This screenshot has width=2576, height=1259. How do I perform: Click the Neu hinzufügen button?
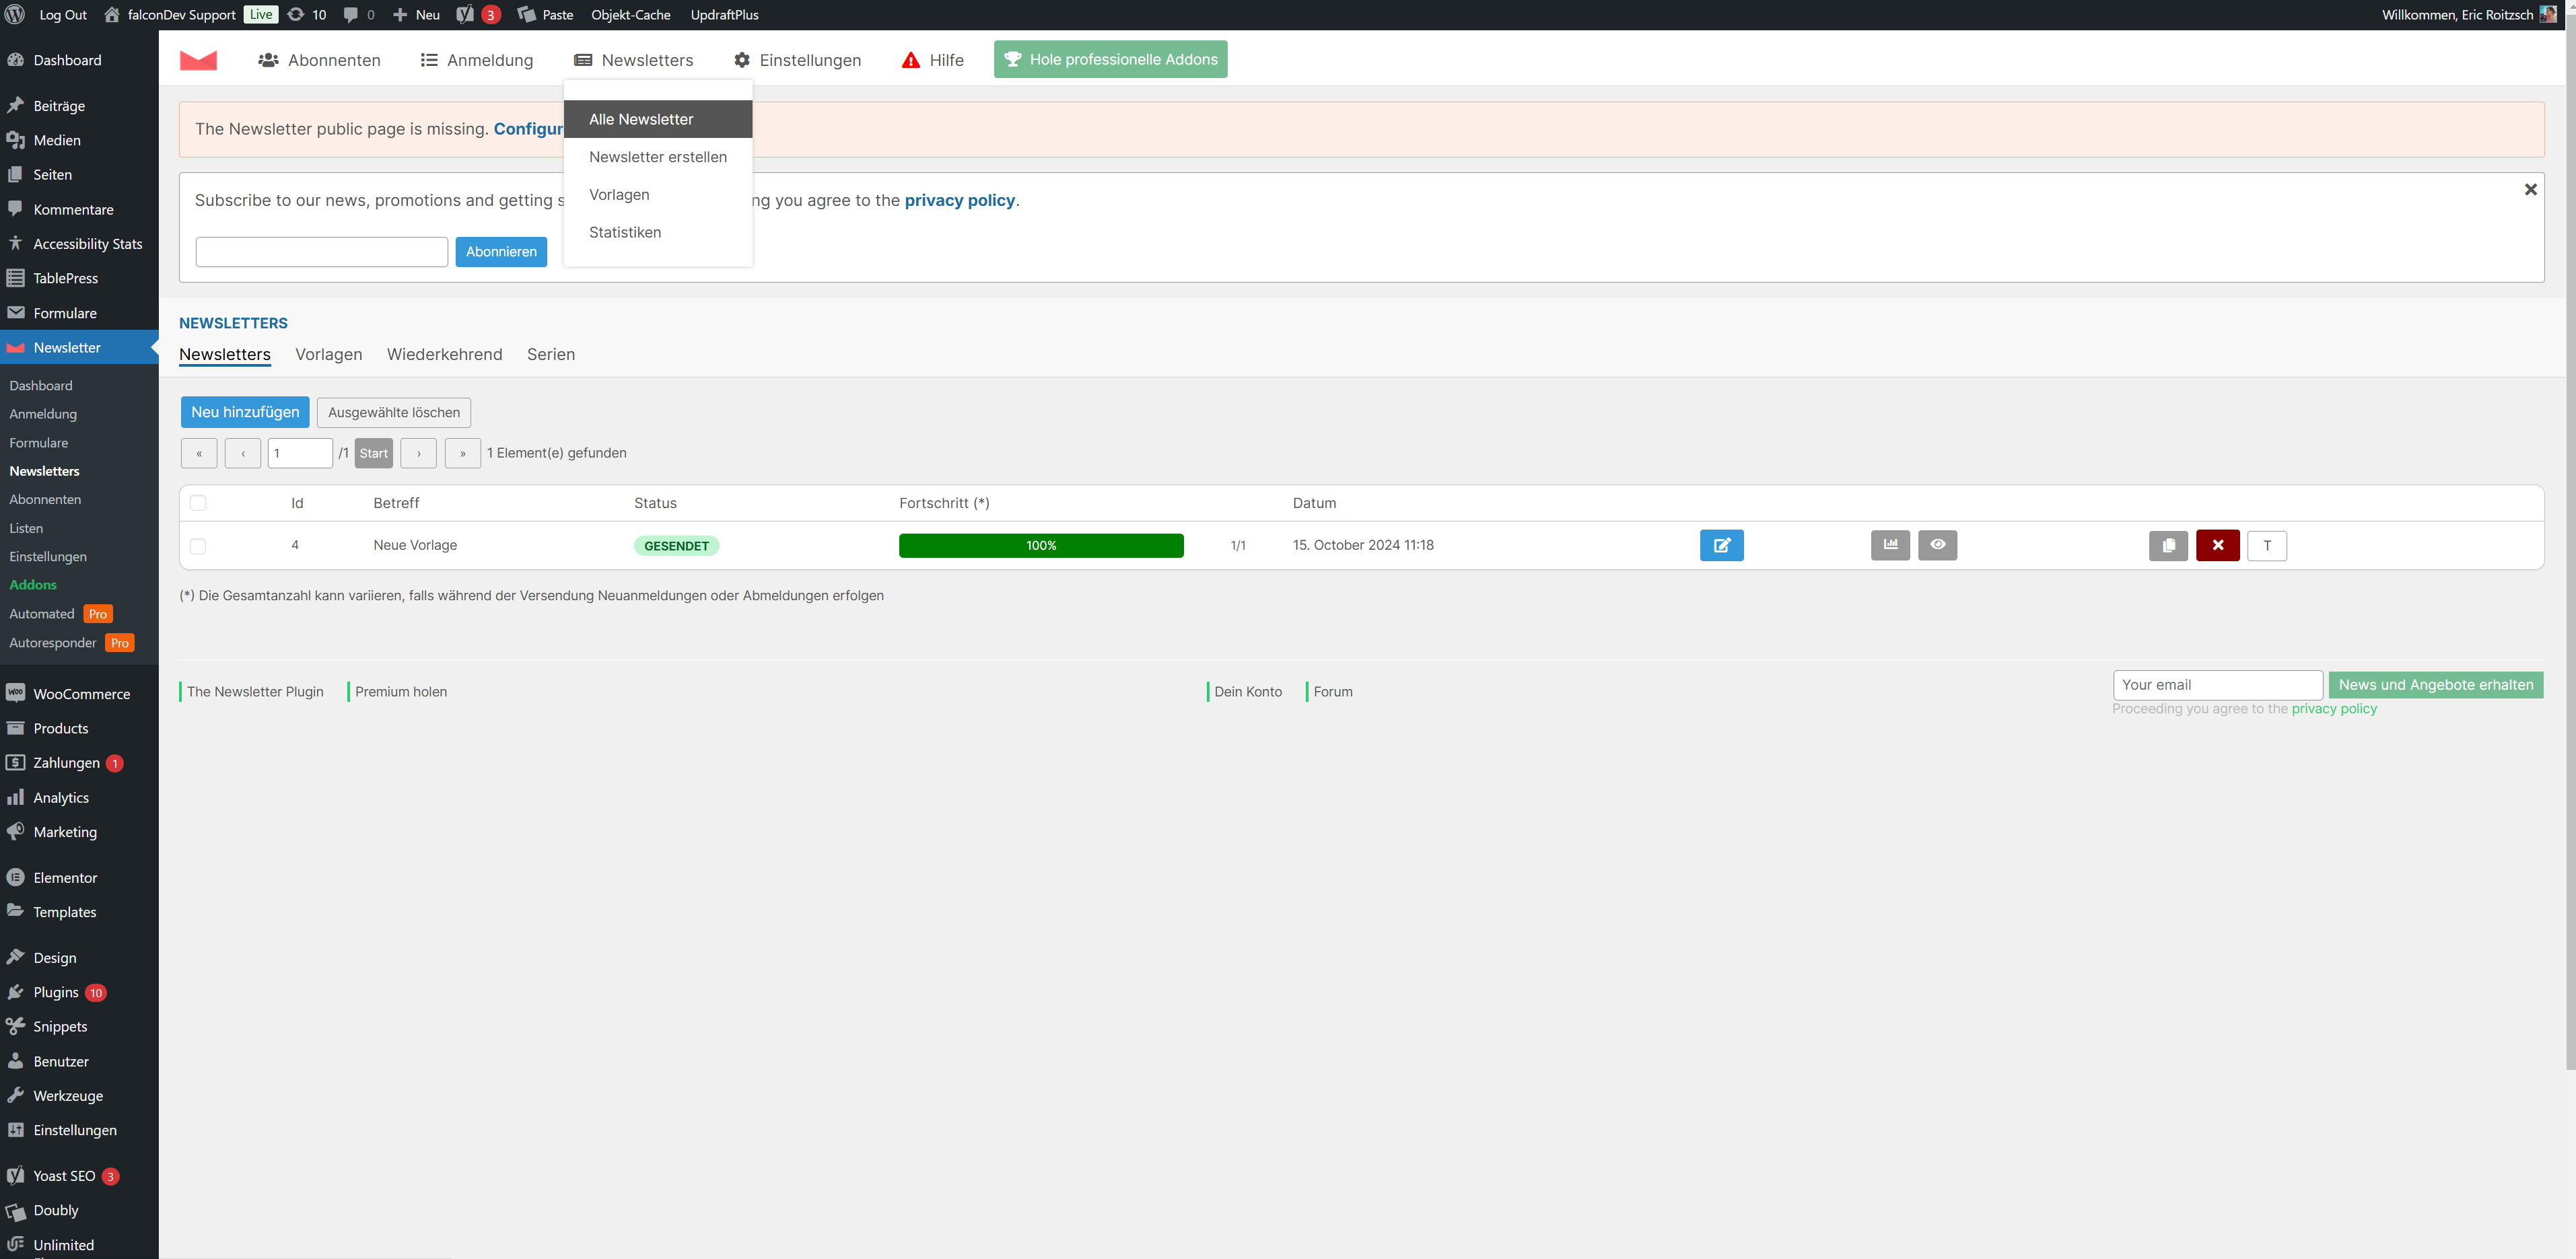[x=245, y=412]
